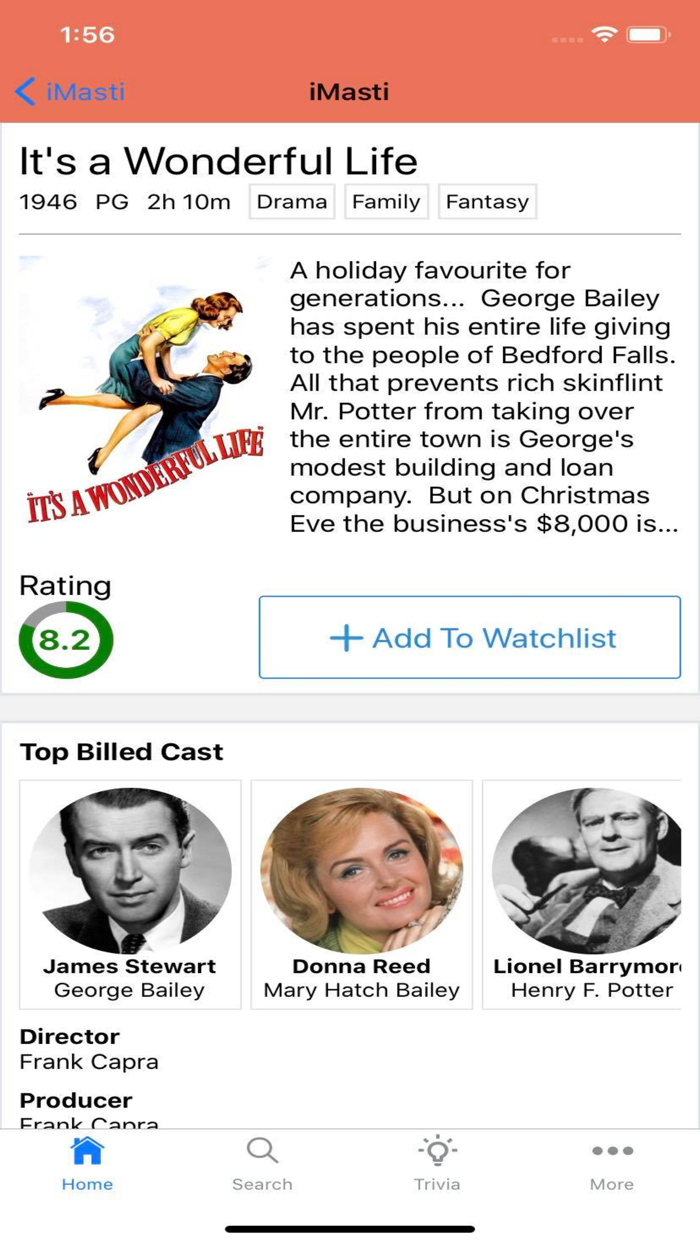Viewport: 700px width, 1244px height.
Task: Select the Fantasy genre tag
Action: [487, 202]
